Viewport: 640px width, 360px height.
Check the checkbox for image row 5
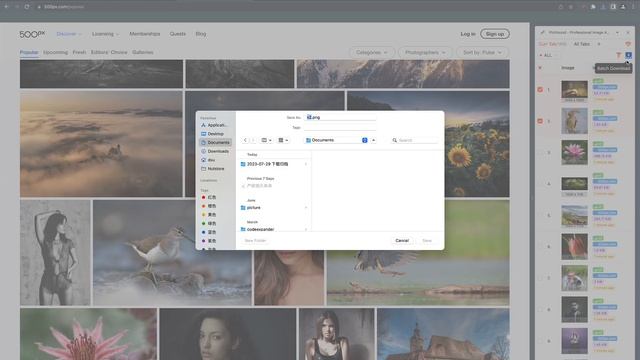coord(540,215)
